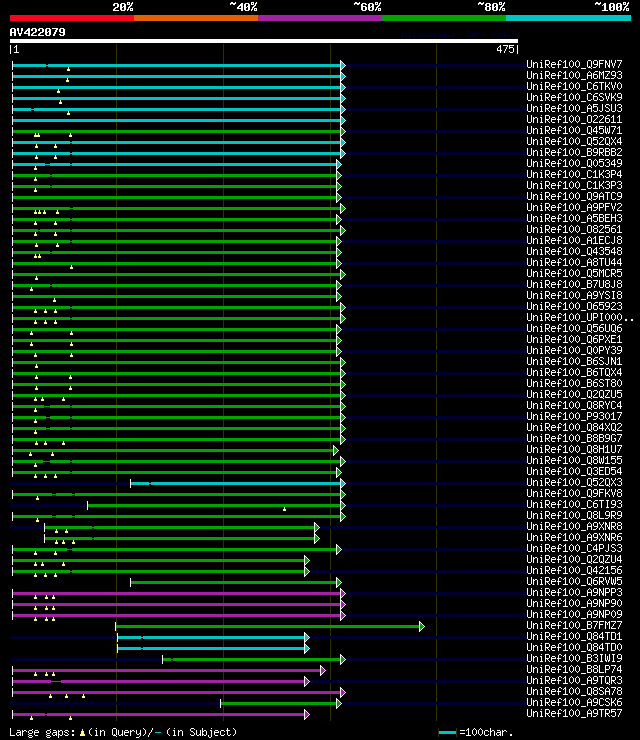
Task: Open the UniRef100_B3IWI9 hit label
Action: (574, 658)
